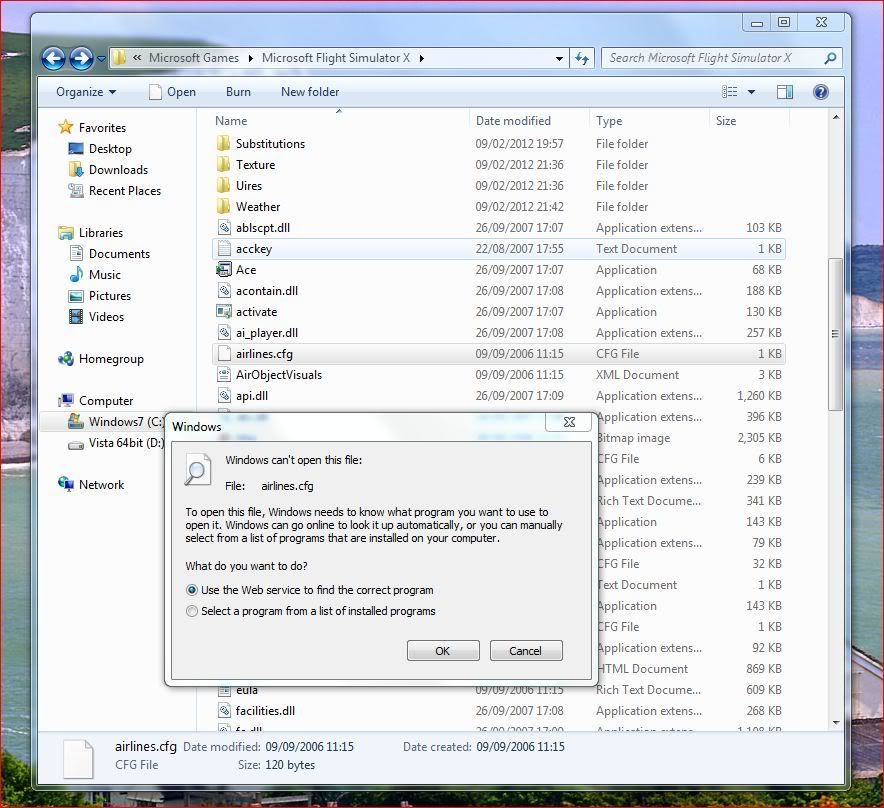
Task: Click the search magnifier icon
Action: pos(830,58)
